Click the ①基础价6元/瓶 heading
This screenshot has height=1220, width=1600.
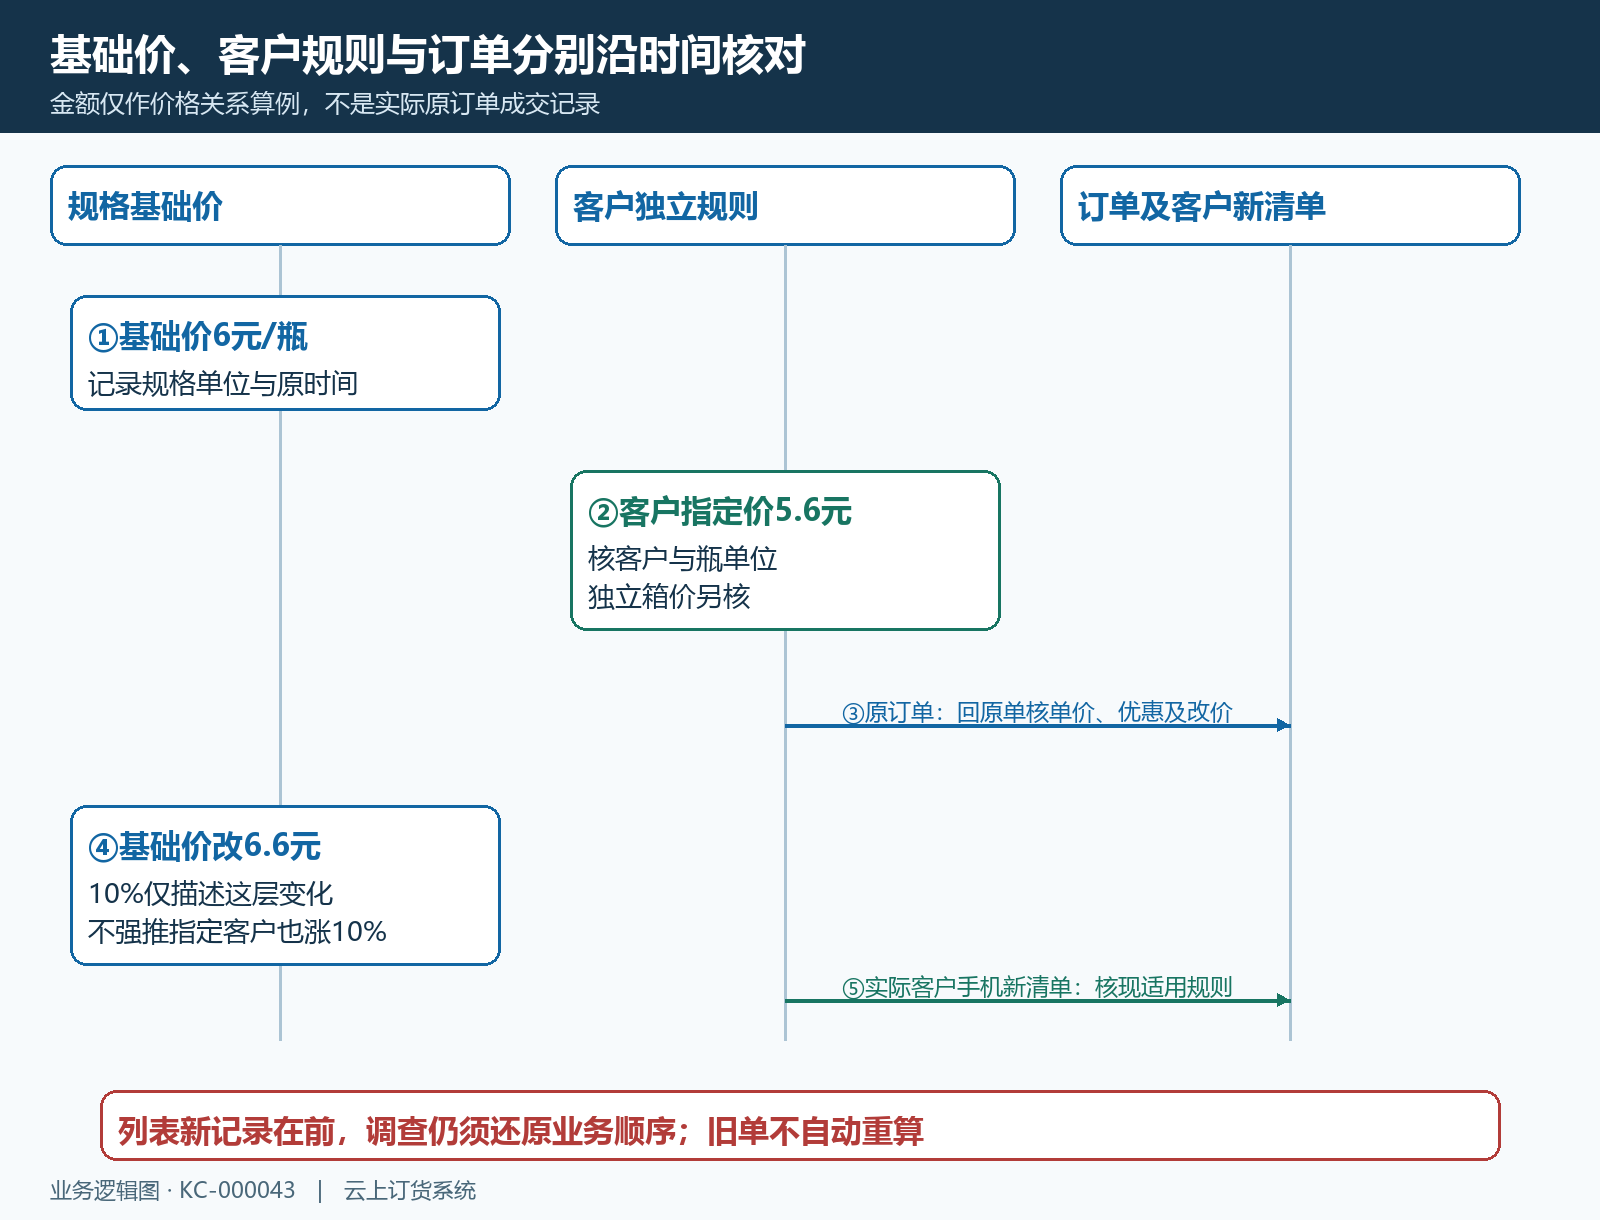(x=198, y=337)
